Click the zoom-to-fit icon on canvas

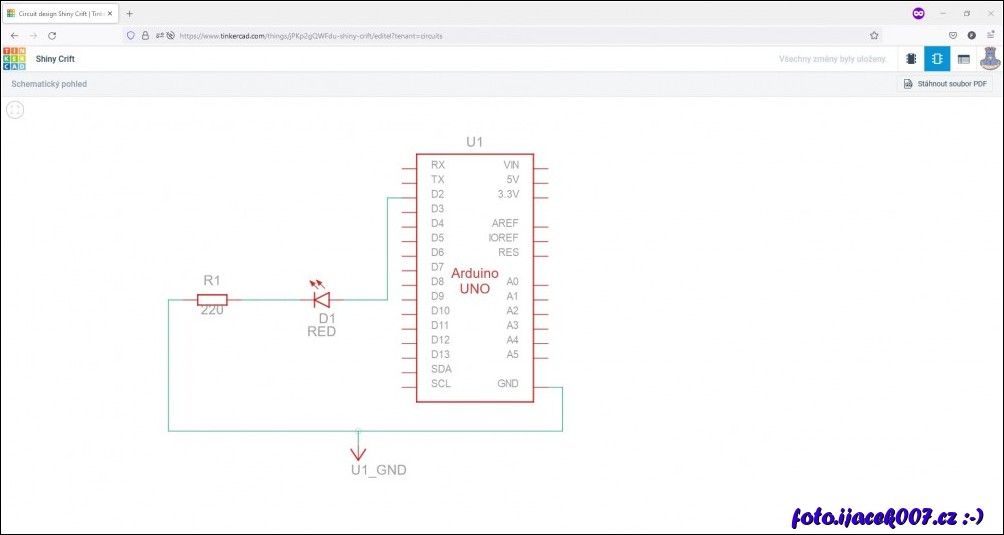coord(15,109)
